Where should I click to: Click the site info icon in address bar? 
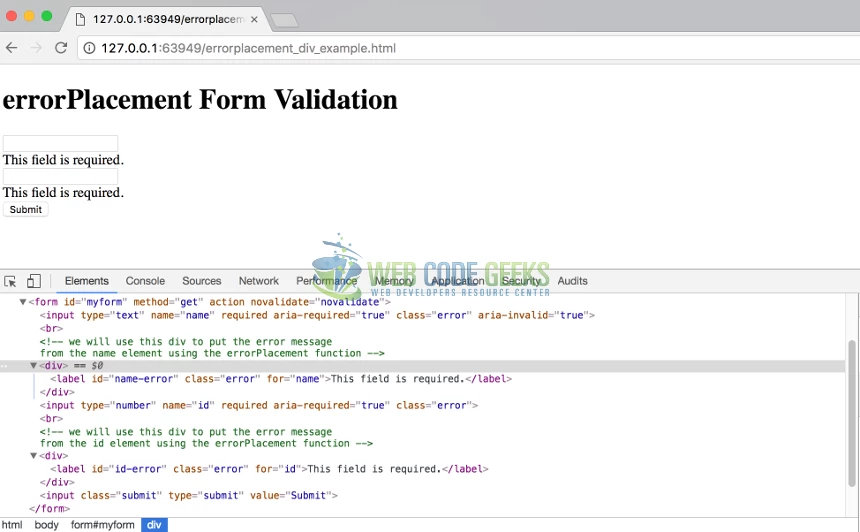88,48
